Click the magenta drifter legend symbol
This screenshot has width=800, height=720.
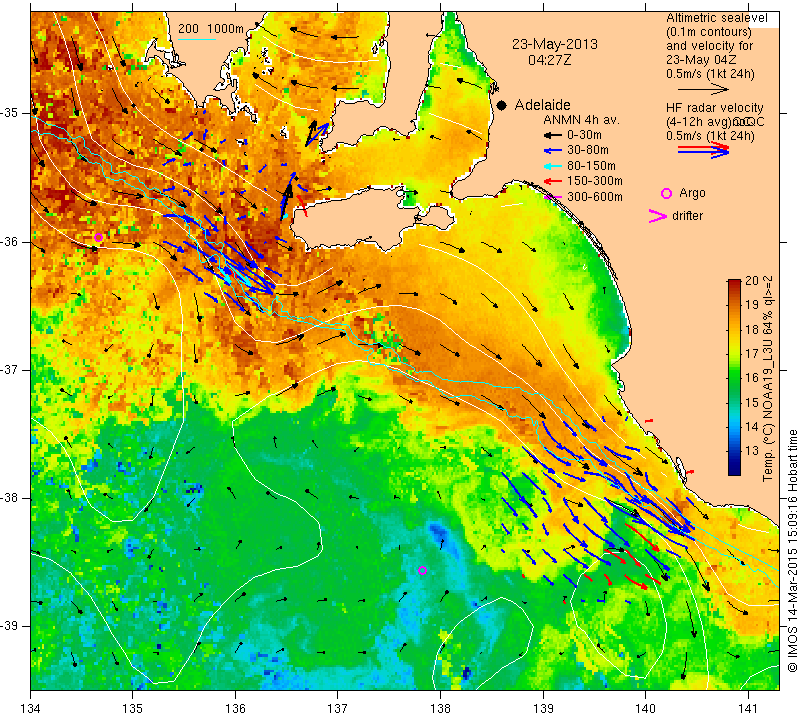click(x=658, y=216)
